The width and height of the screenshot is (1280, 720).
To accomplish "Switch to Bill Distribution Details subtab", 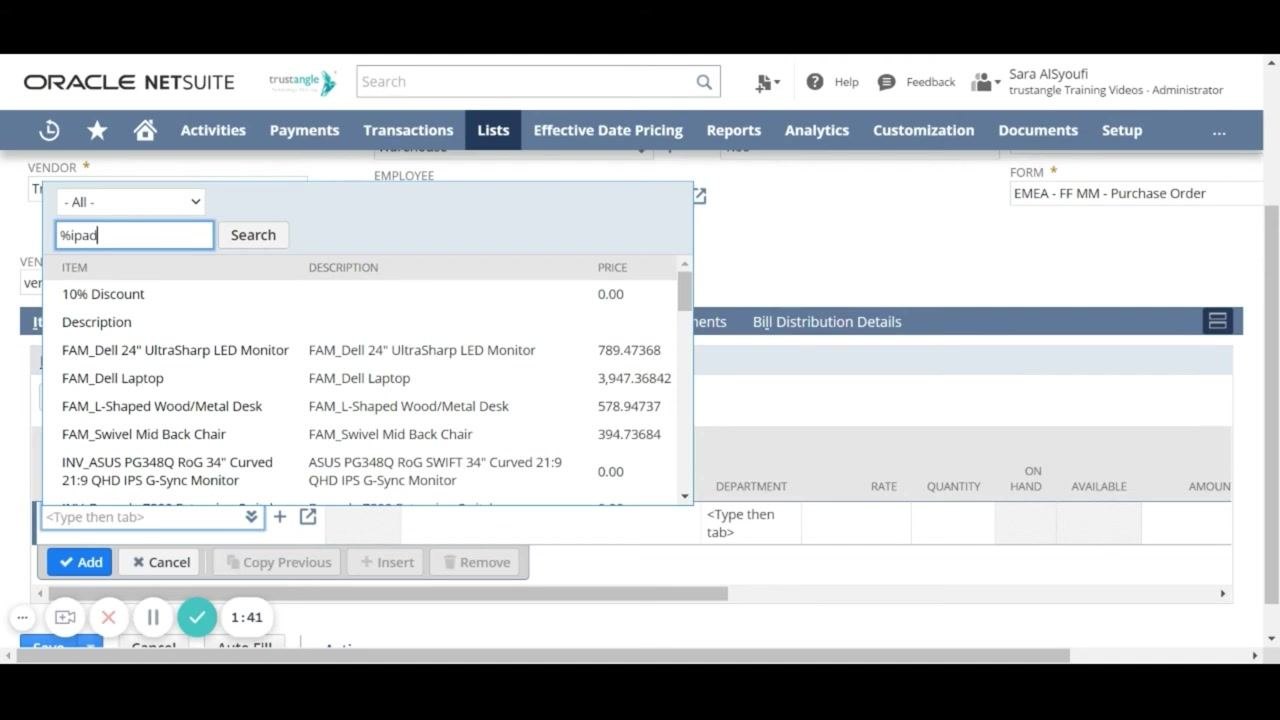I will click(827, 322).
